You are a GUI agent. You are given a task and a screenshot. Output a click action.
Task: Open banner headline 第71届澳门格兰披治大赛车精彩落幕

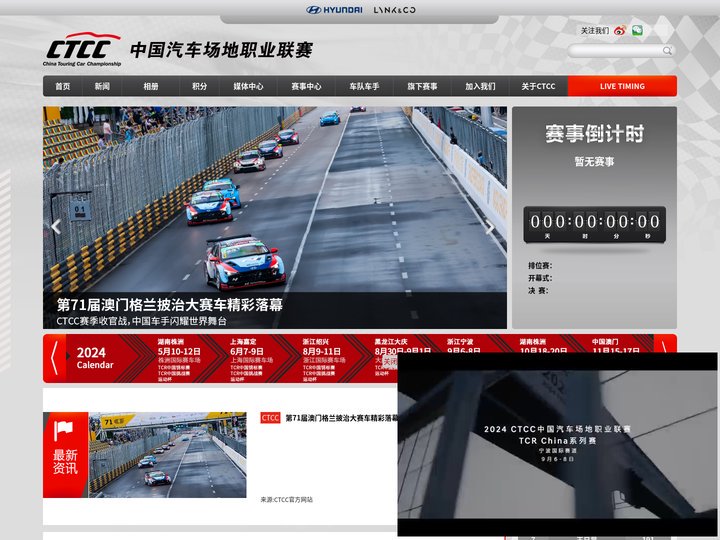[x=169, y=305]
